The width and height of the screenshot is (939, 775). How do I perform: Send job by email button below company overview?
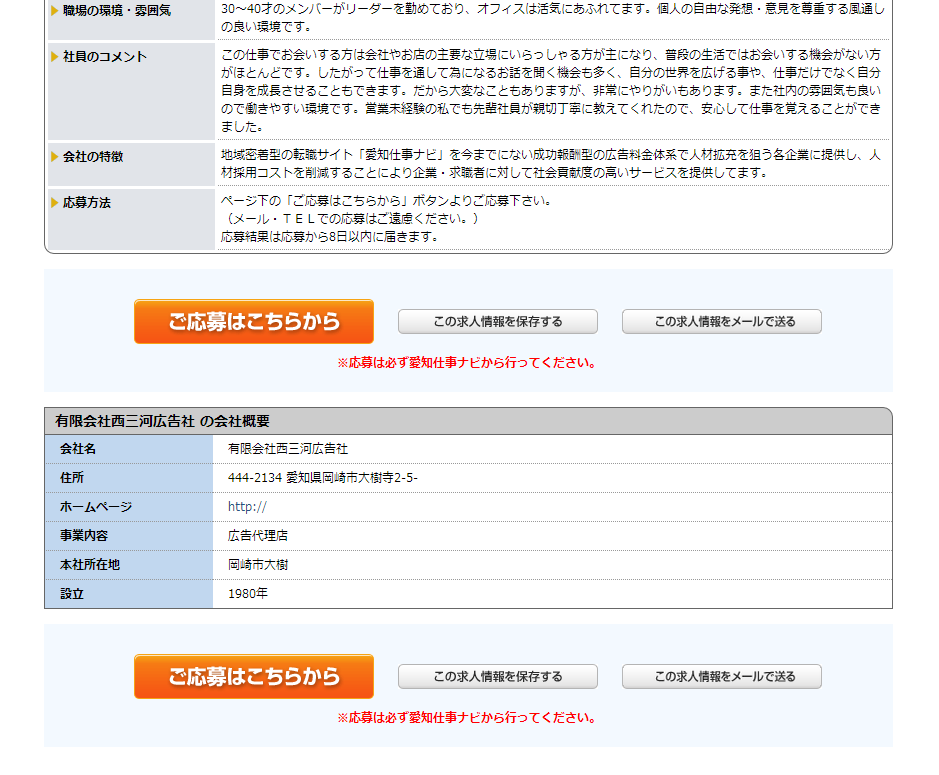coord(721,677)
